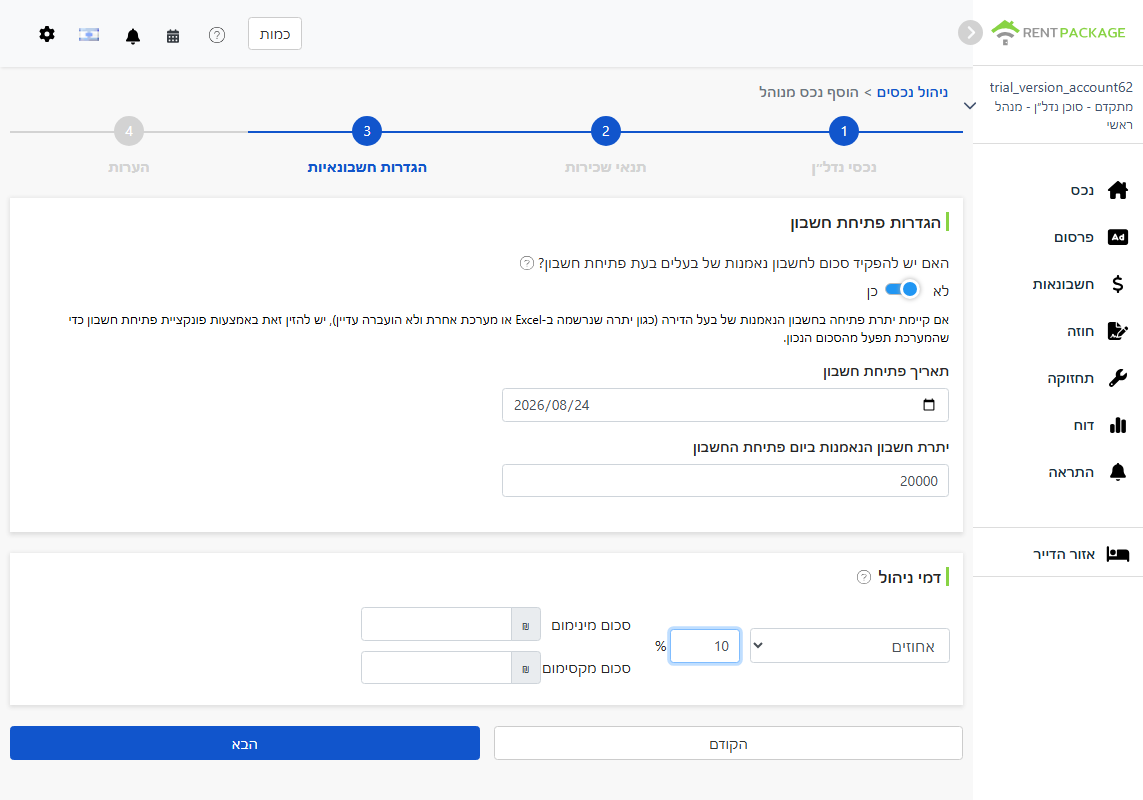Toggle the owner trust deposit switch
This screenshot has height=800, width=1143.
902,290
